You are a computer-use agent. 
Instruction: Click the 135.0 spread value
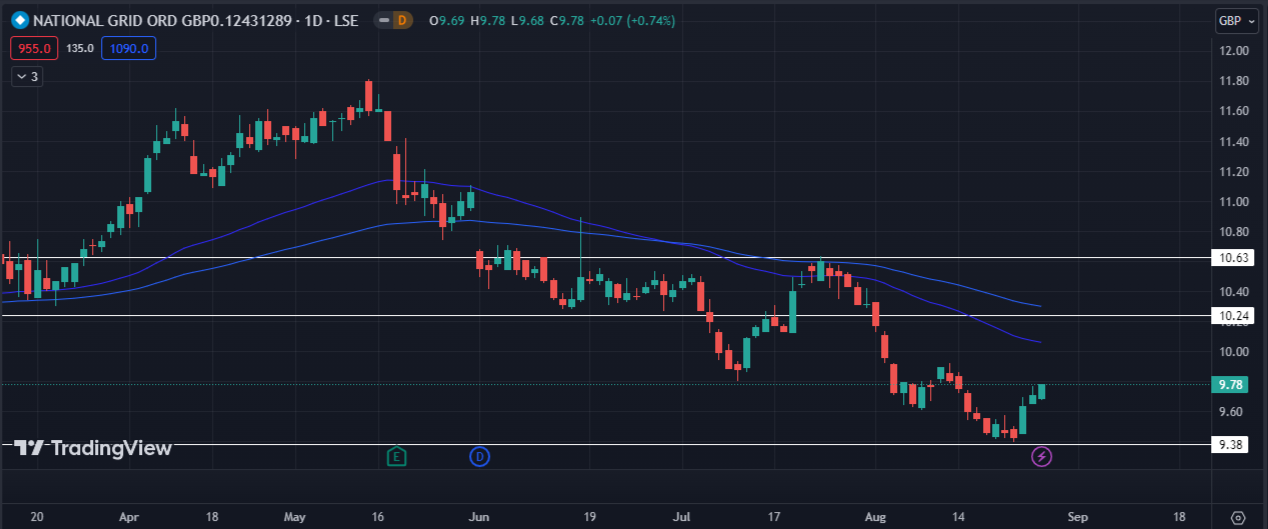[x=80, y=48]
